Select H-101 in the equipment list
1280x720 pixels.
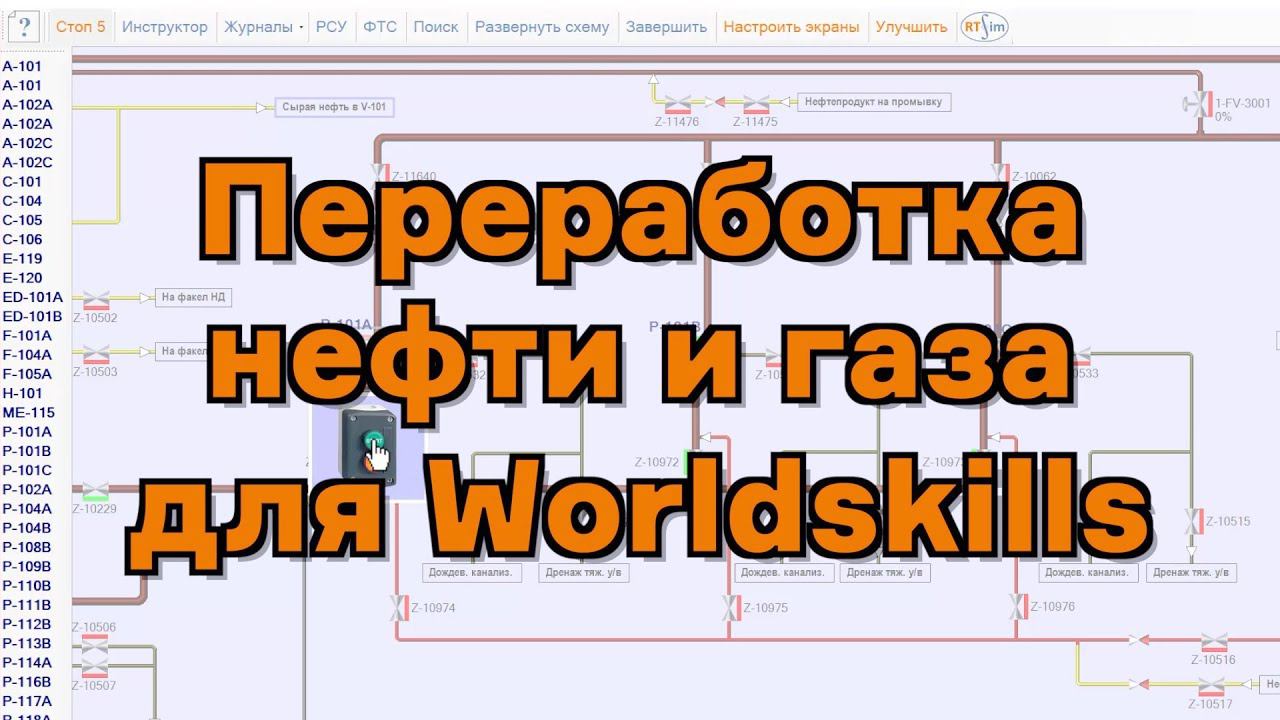pos(22,393)
